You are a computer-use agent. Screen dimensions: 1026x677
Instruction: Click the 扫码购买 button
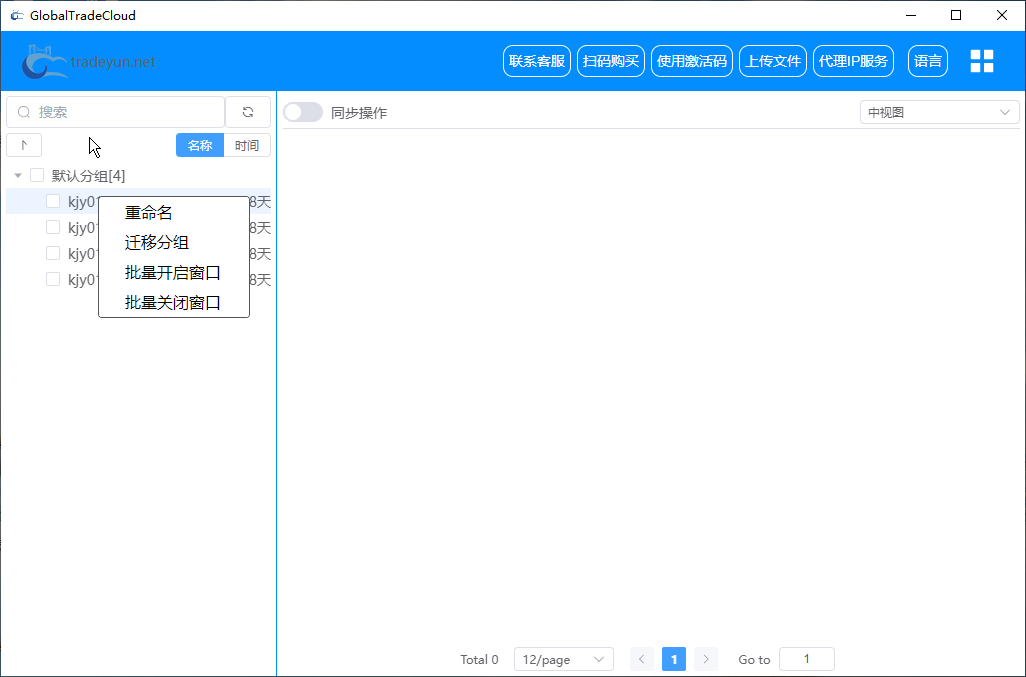pos(610,60)
